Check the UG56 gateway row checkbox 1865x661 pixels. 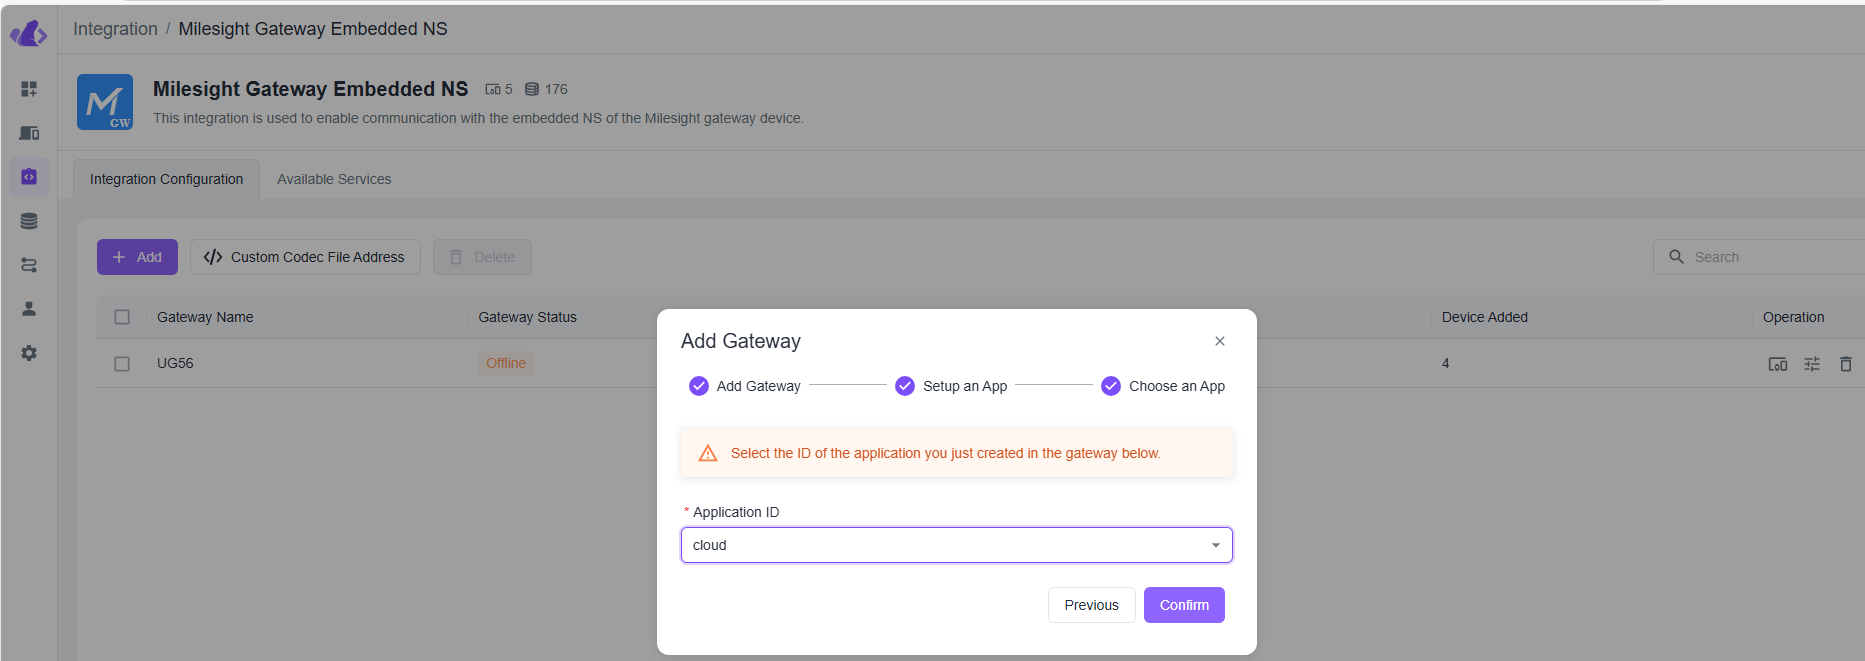(122, 364)
